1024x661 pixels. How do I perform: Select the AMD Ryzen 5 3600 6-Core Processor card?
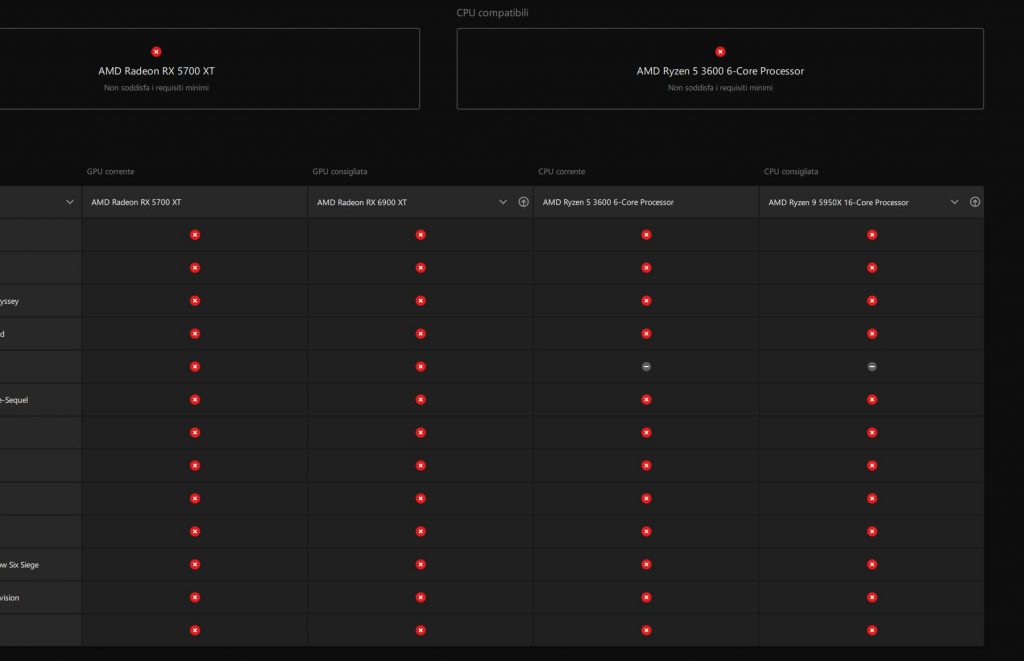(720, 69)
